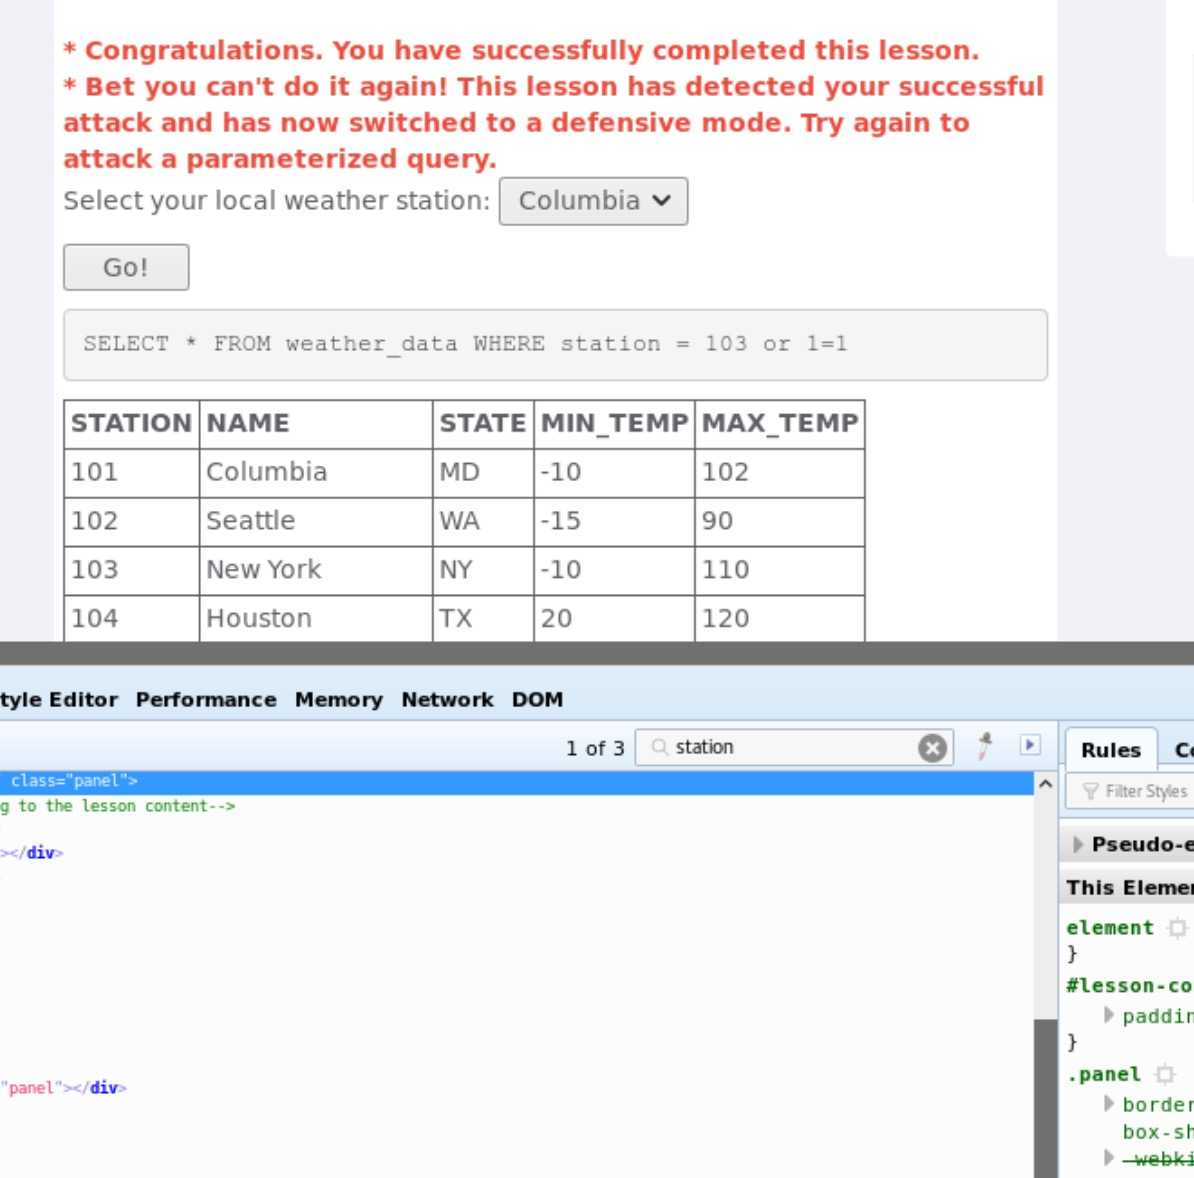Click into the markup search field containing station
The height and width of the screenshot is (1178, 1194).
click(792, 747)
